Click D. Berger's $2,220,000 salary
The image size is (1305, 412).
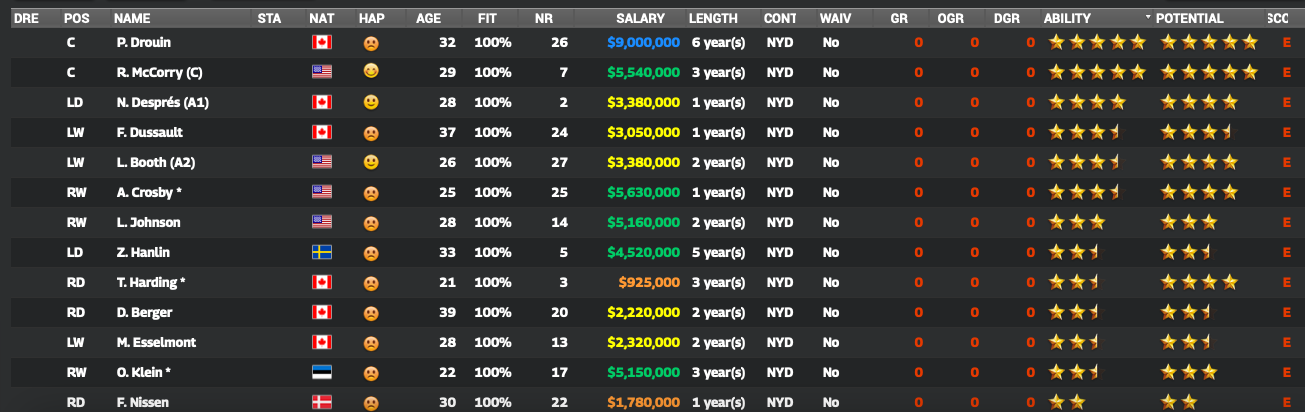pyautogui.click(x=643, y=313)
